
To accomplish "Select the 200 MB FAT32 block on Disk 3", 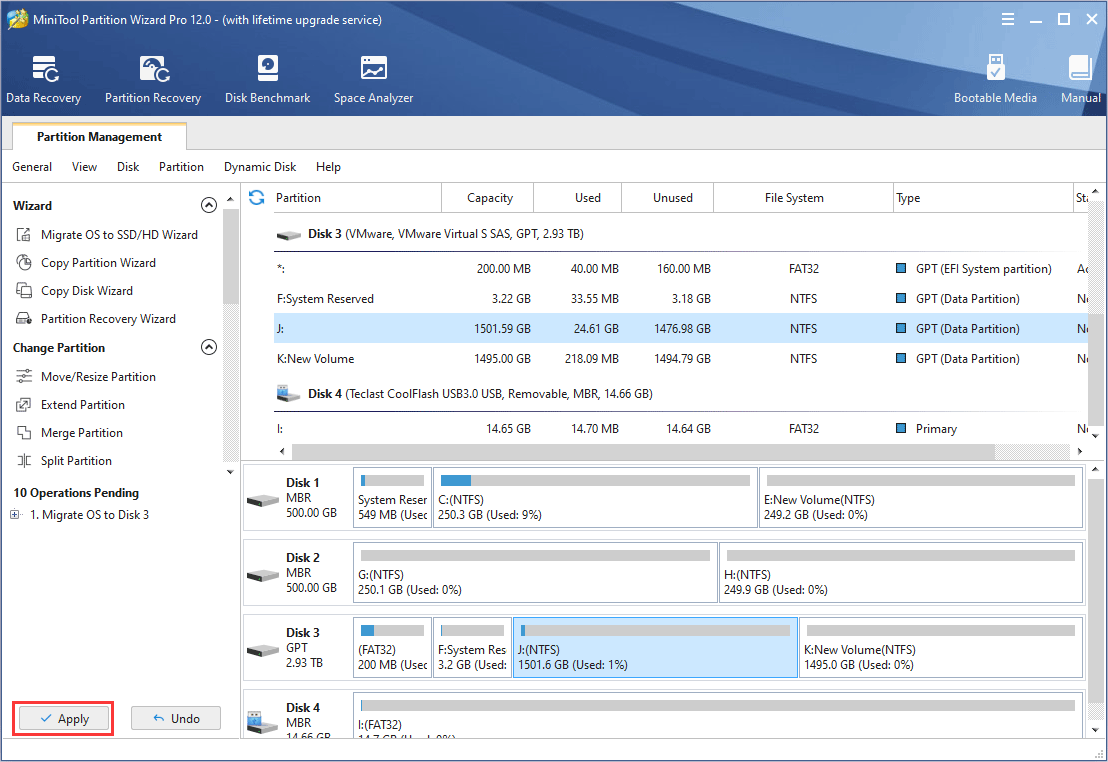I will click(392, 647).
